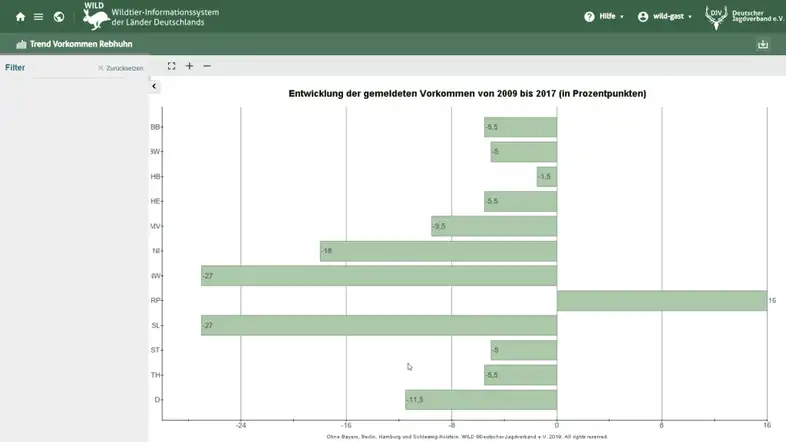Click the WILD hare logo
The height and width of the screenshot is (442, 786).
[x=96, y=16]
